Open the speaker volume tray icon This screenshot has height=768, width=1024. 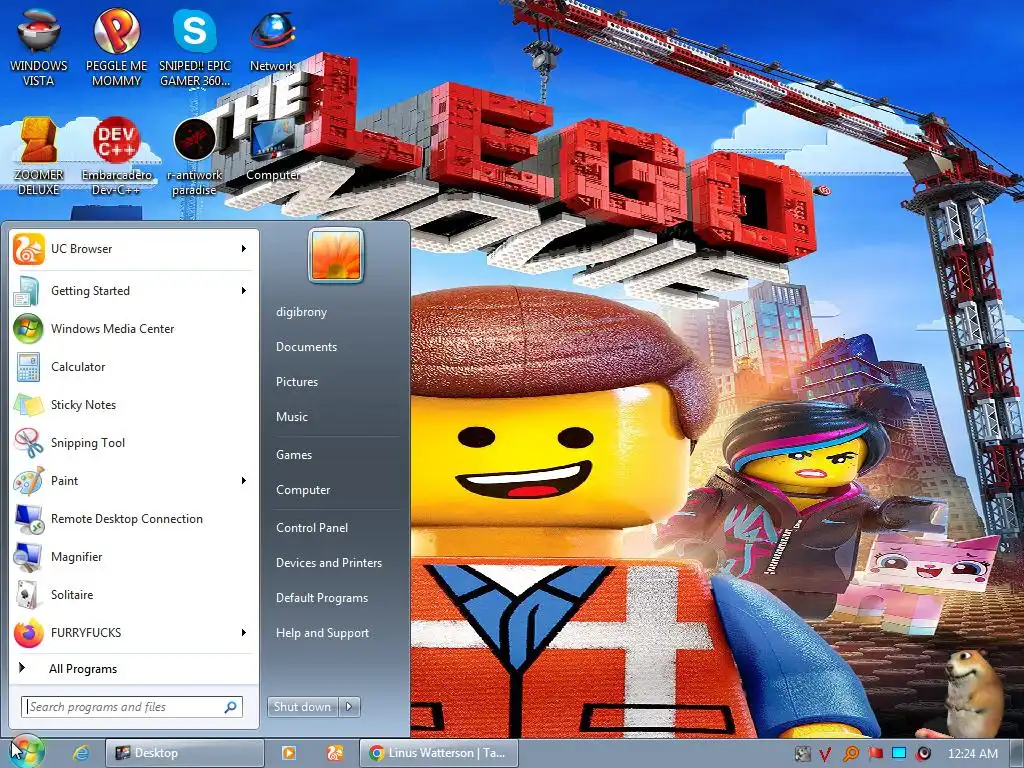pyautogui.click(x=923, y=754)
